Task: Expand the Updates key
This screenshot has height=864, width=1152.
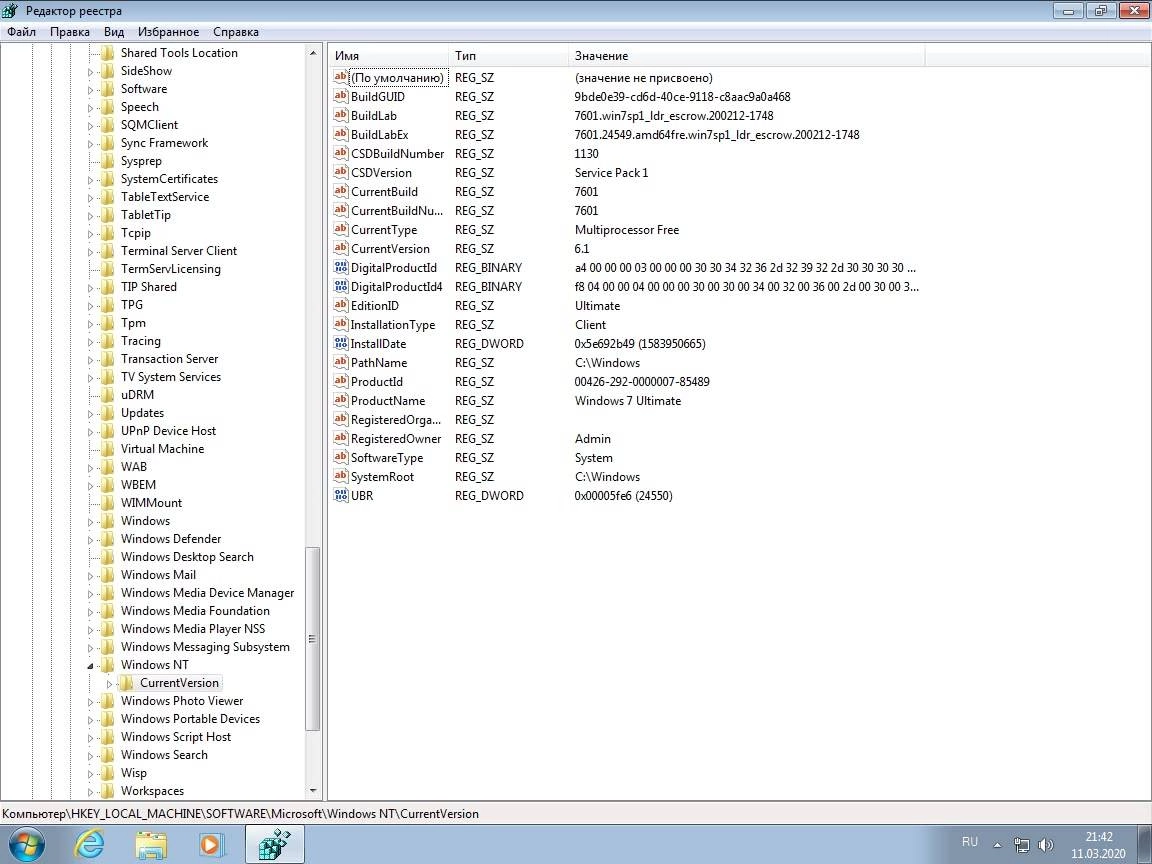Action: (x=90, y=414)
